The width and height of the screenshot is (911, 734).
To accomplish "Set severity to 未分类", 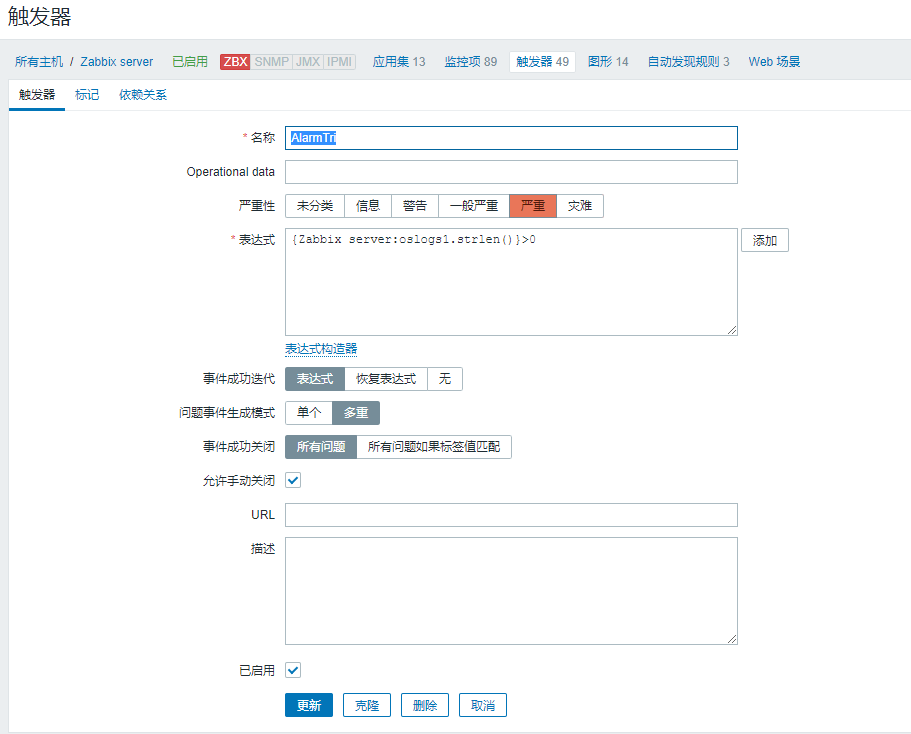I will (315, 206).
